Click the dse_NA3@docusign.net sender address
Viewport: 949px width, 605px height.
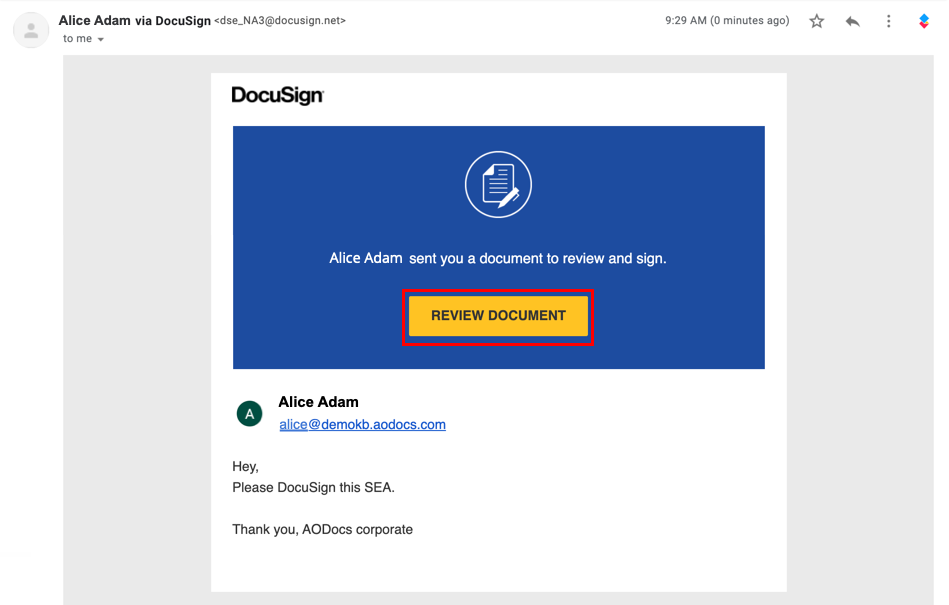coord(280,21)
